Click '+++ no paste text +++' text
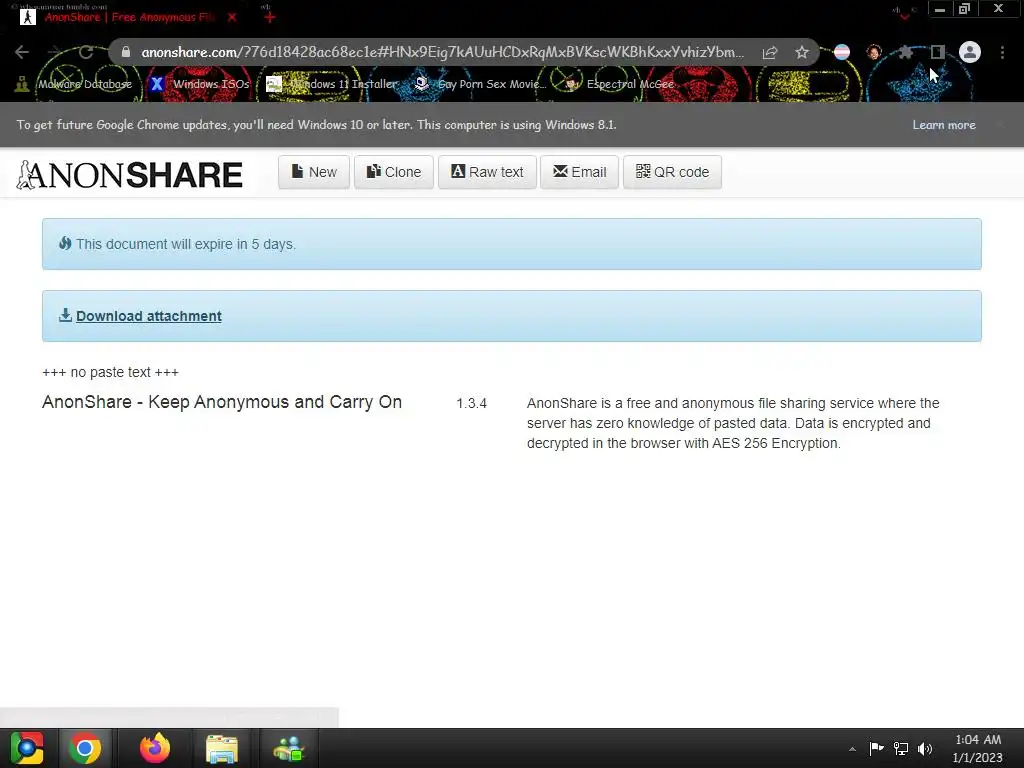 110,372
